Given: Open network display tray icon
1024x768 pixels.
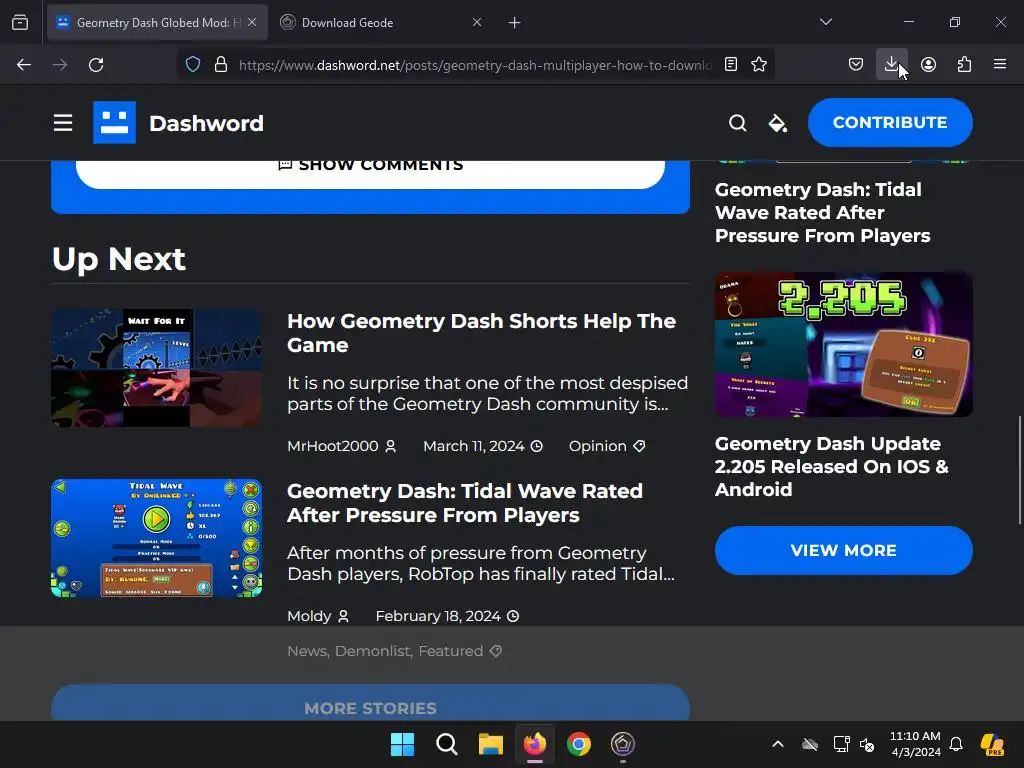Looking at the screenshot, I should pyautogui.click(x=841, y=744).
